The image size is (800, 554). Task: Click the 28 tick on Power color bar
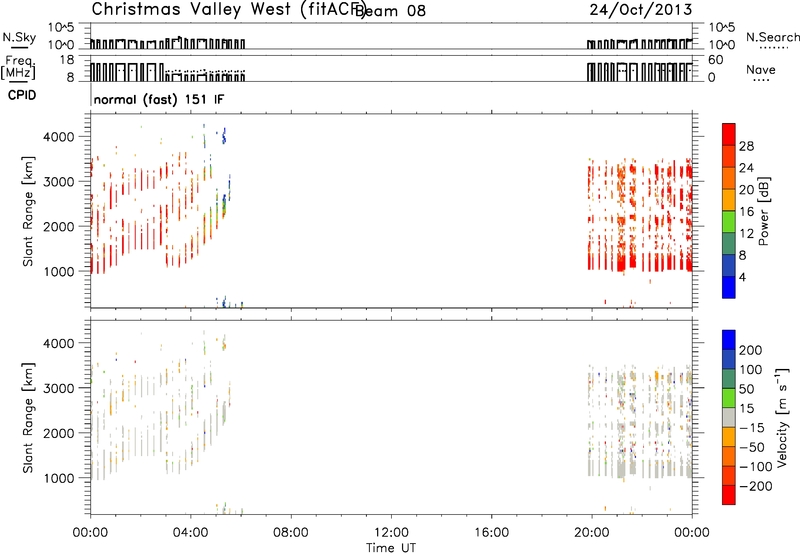tap(746, 146)
